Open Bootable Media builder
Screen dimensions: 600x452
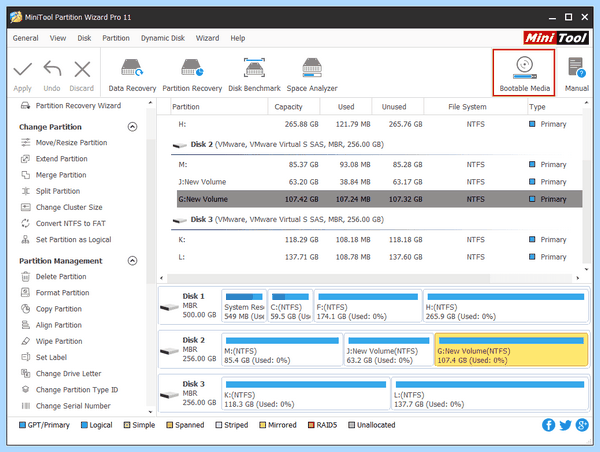524,72
